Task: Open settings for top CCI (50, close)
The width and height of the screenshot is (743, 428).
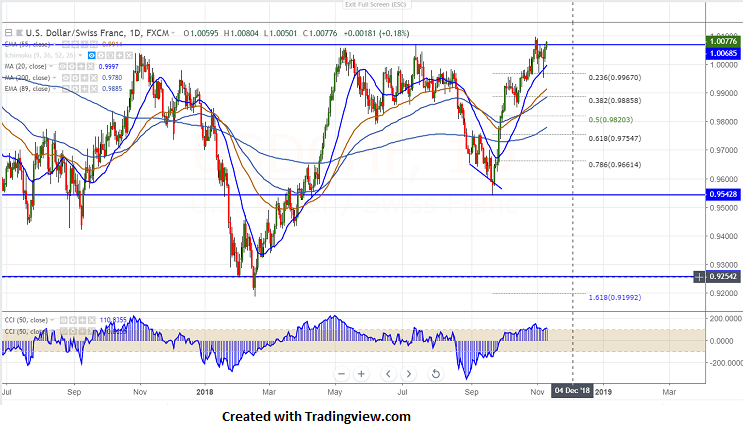Action: 73,320
